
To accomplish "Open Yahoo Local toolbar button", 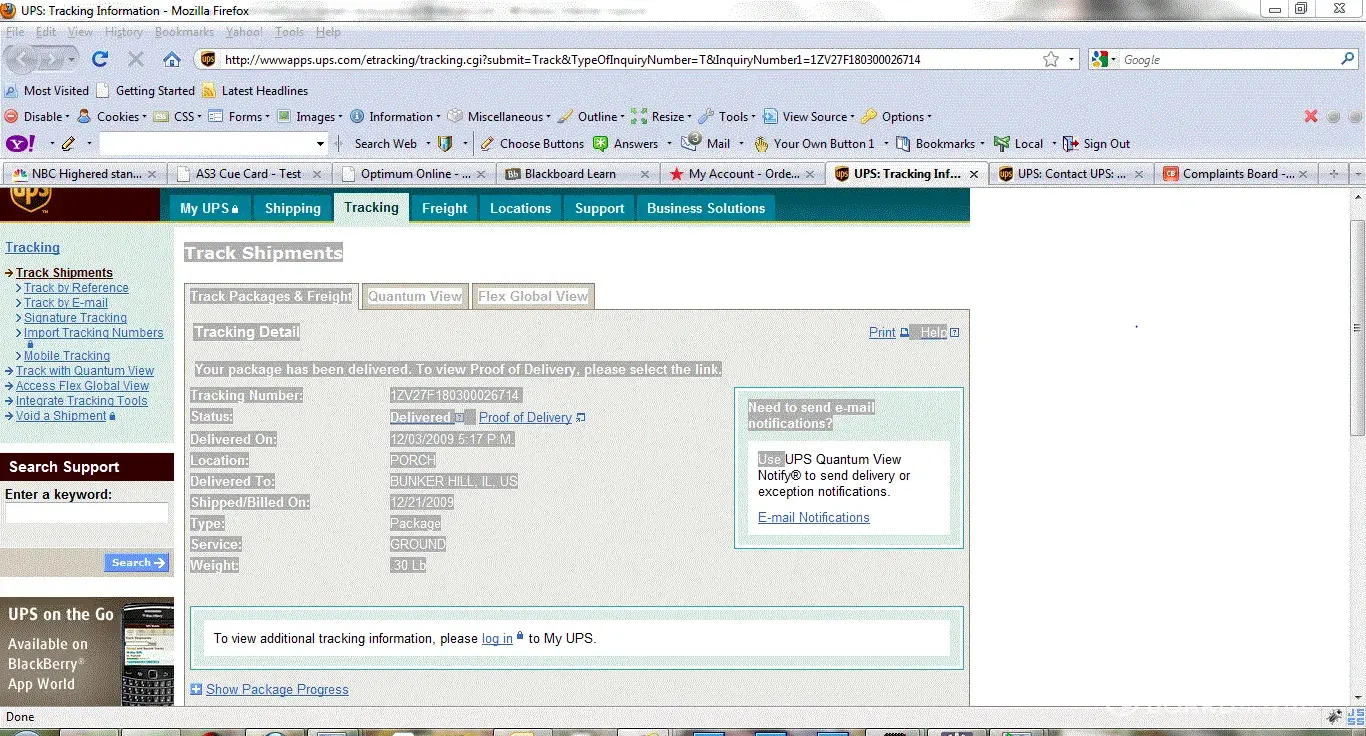I will click(x=1018, y=144).
